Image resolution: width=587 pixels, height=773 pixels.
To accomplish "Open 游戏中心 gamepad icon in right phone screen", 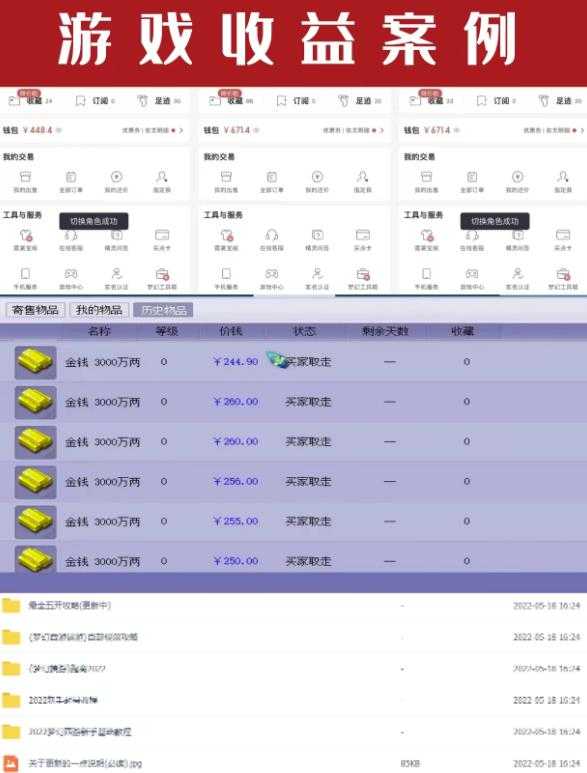I will (x=472, y=274).
